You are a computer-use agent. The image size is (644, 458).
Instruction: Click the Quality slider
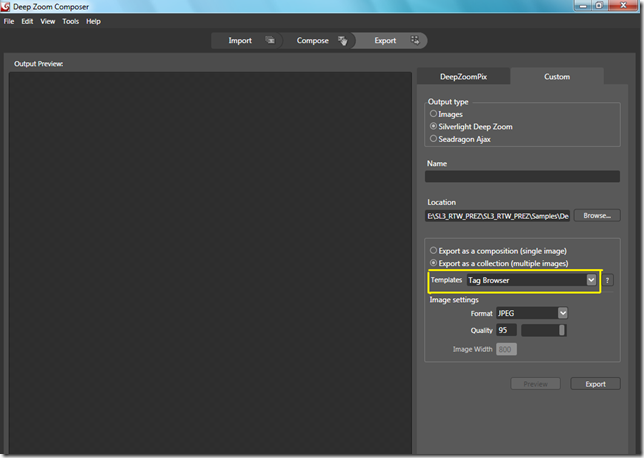pos(544,330)
